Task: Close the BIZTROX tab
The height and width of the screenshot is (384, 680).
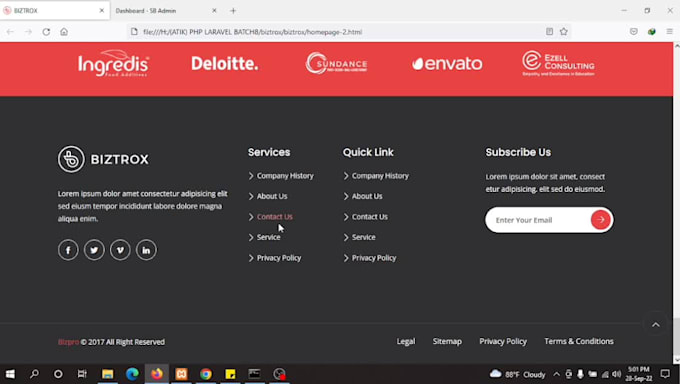Action: [102, 11]
